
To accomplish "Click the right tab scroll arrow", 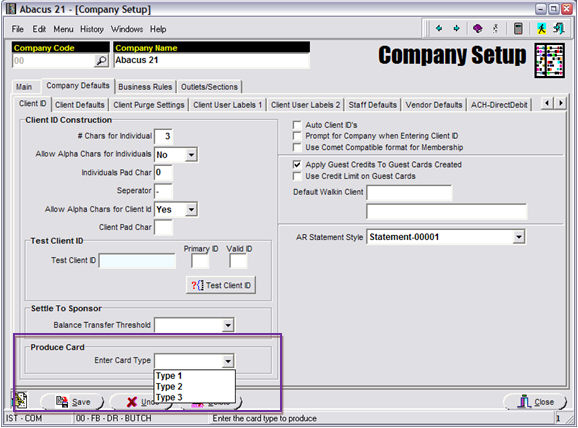I will (x=561, y=103).
